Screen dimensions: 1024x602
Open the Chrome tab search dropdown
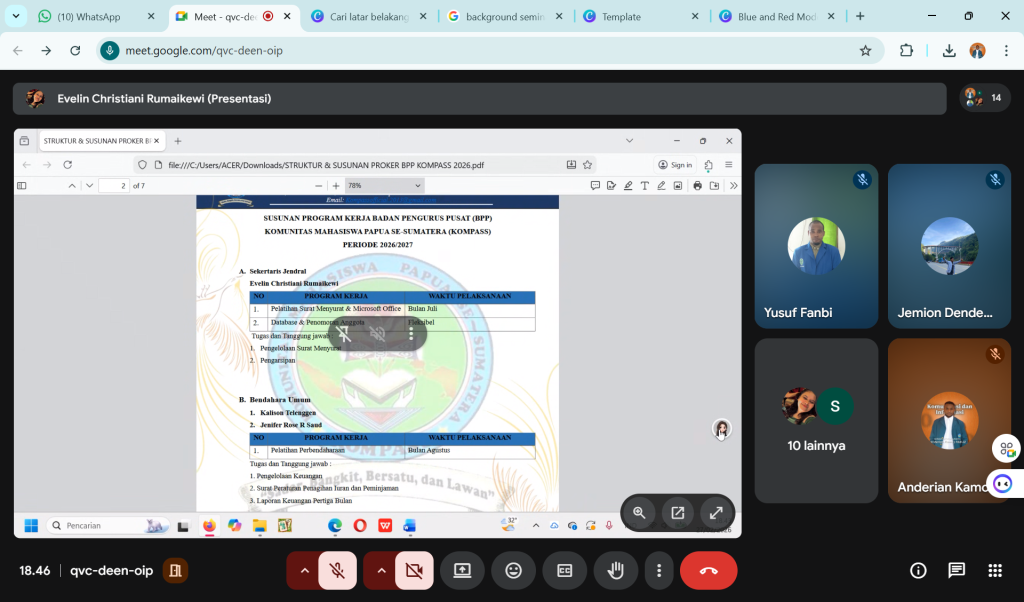click(15, 16)
